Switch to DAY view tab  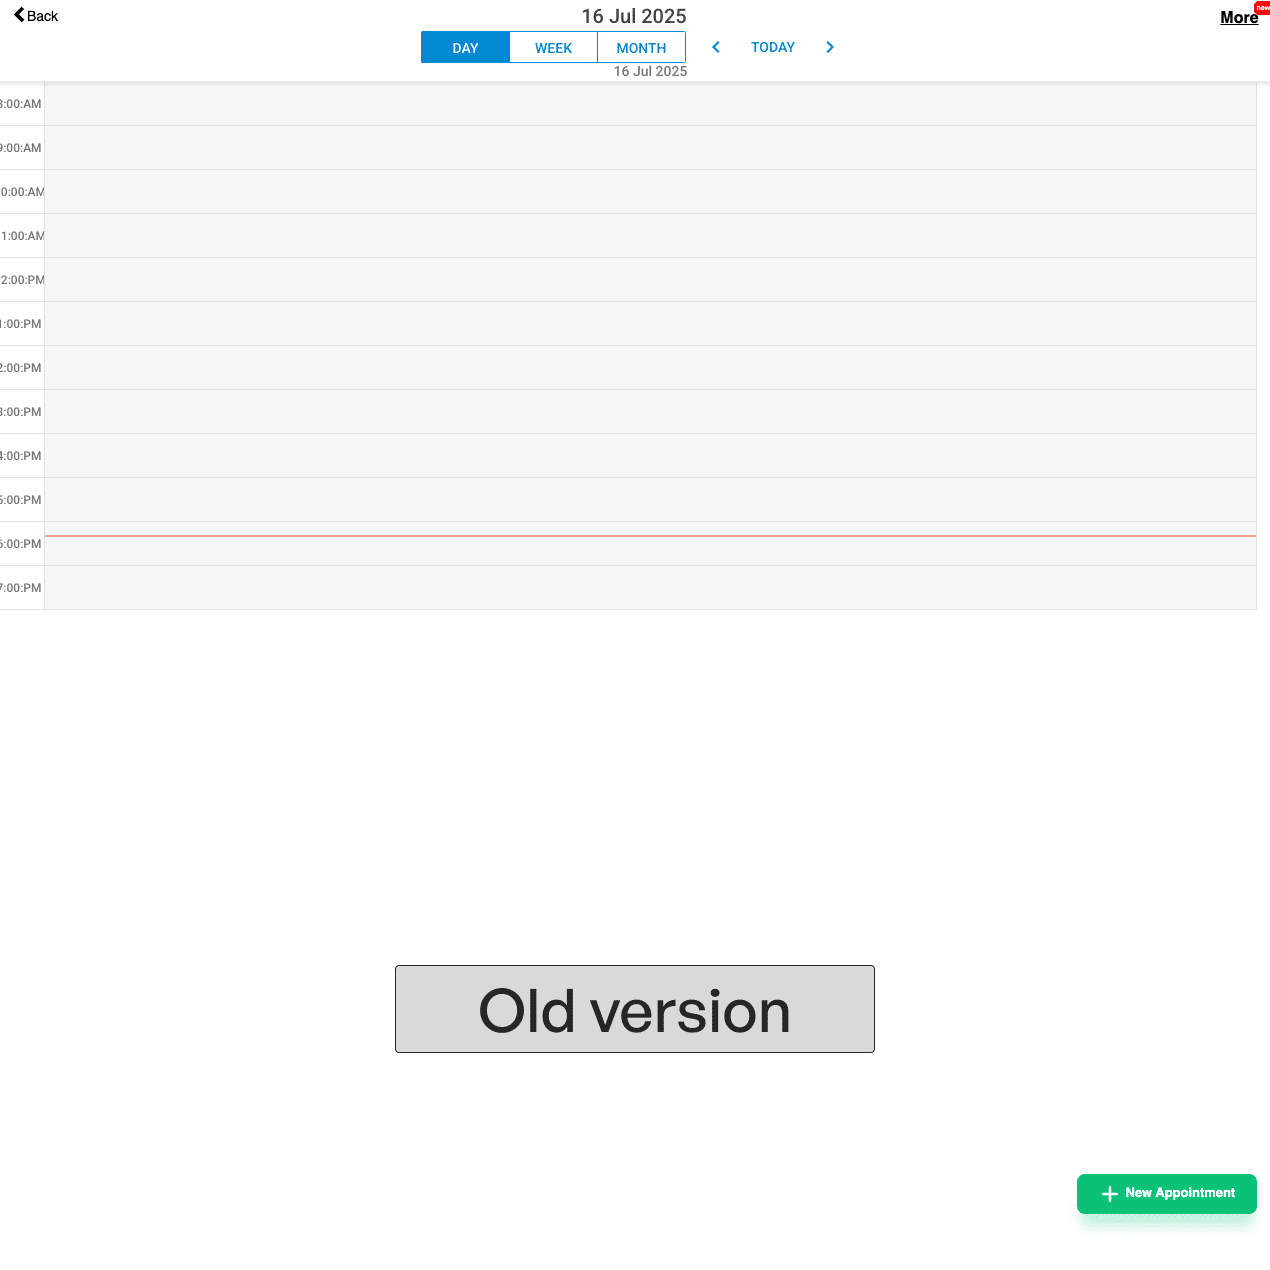465,48
